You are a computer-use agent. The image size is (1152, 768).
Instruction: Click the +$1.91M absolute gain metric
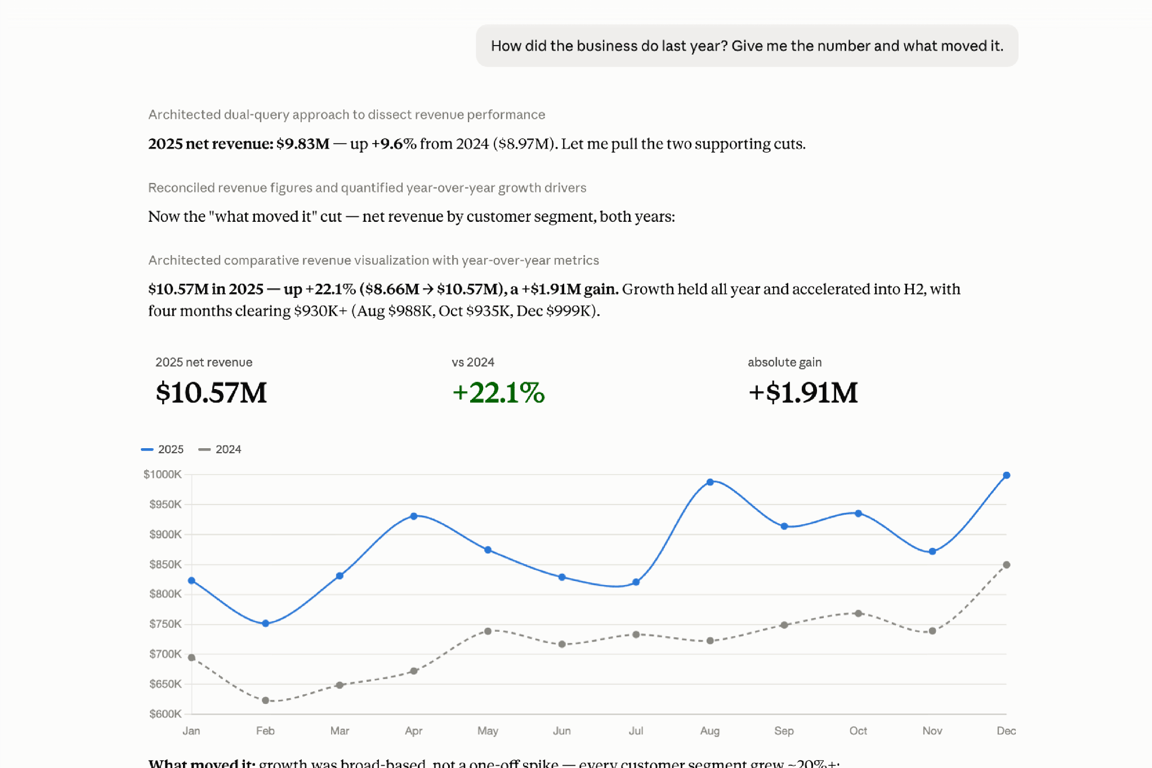pyautogui.click(x=803, y=392)
